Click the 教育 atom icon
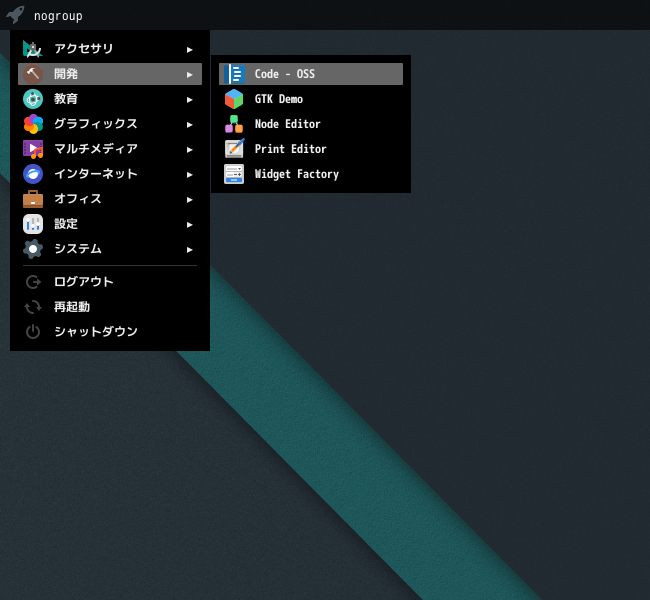The image size is (650, 600). pos(33,99)
